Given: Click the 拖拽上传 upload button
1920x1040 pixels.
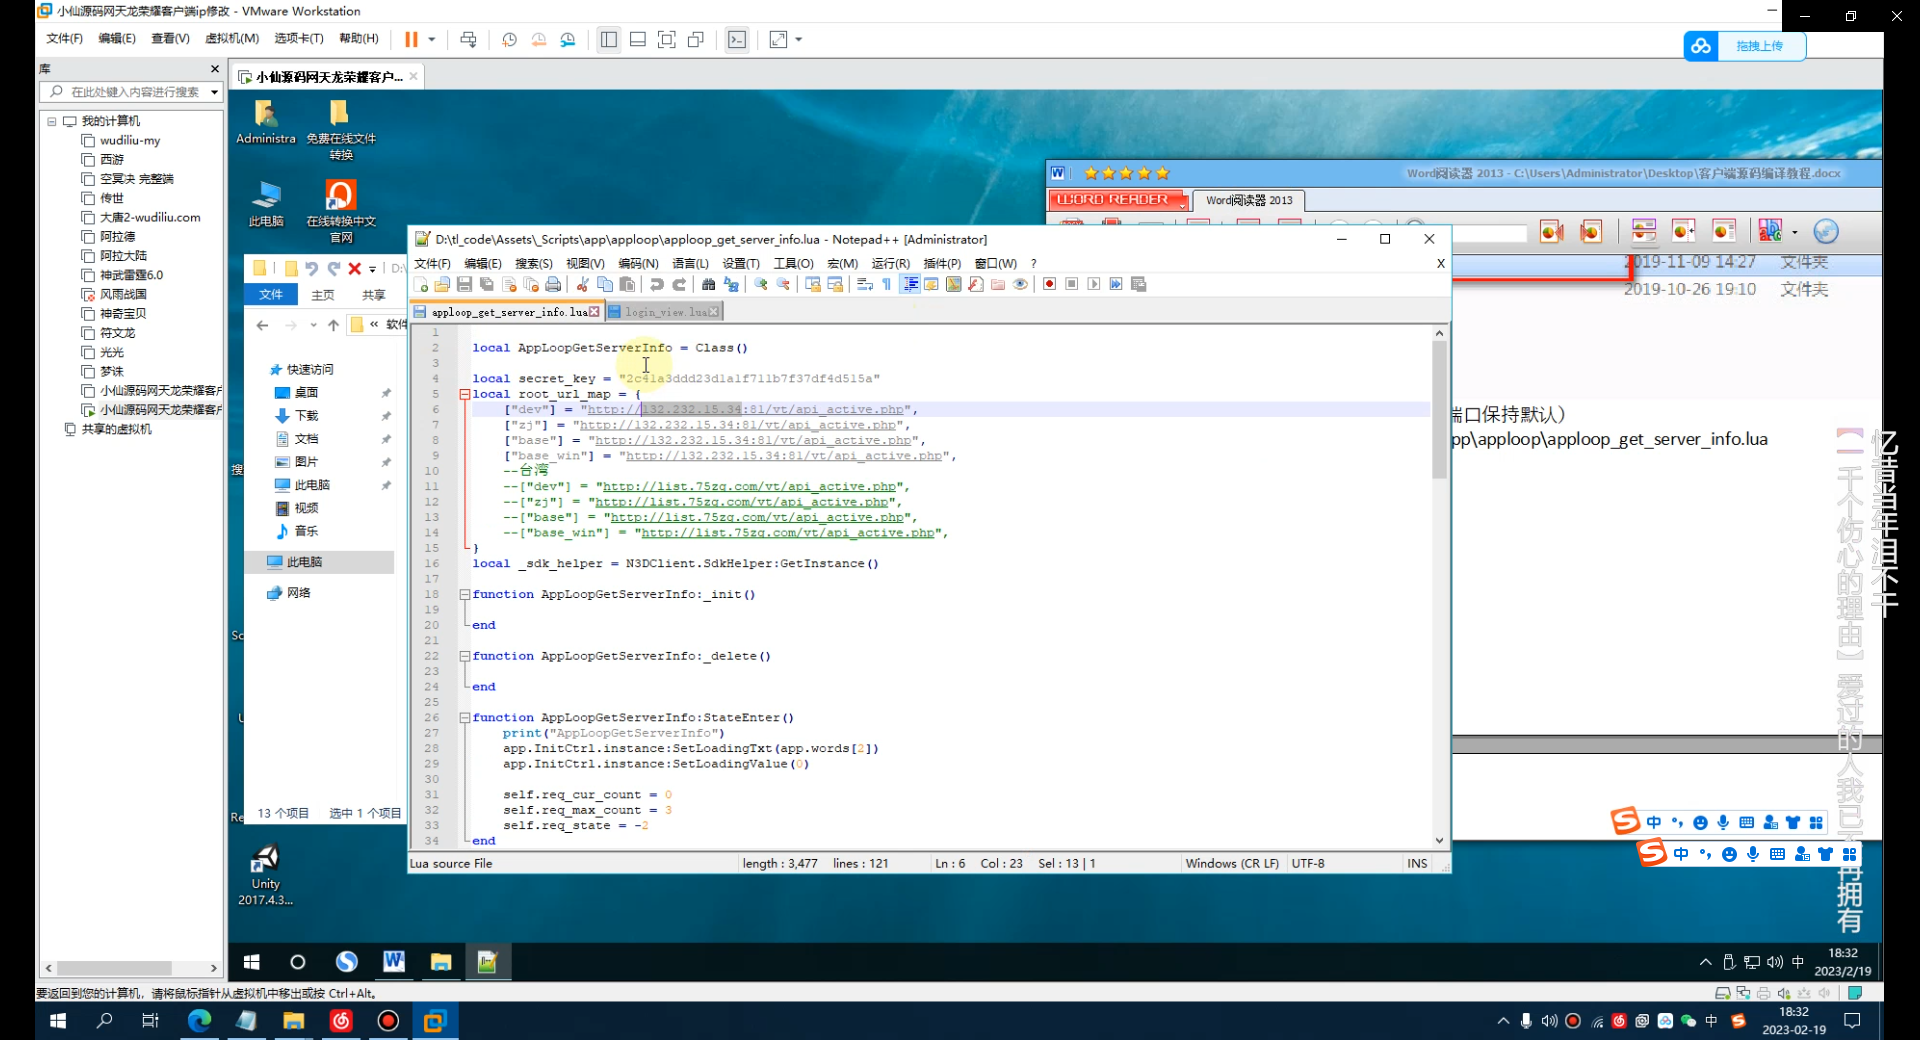Looking at the screenshot, I should click(1745, 46).
